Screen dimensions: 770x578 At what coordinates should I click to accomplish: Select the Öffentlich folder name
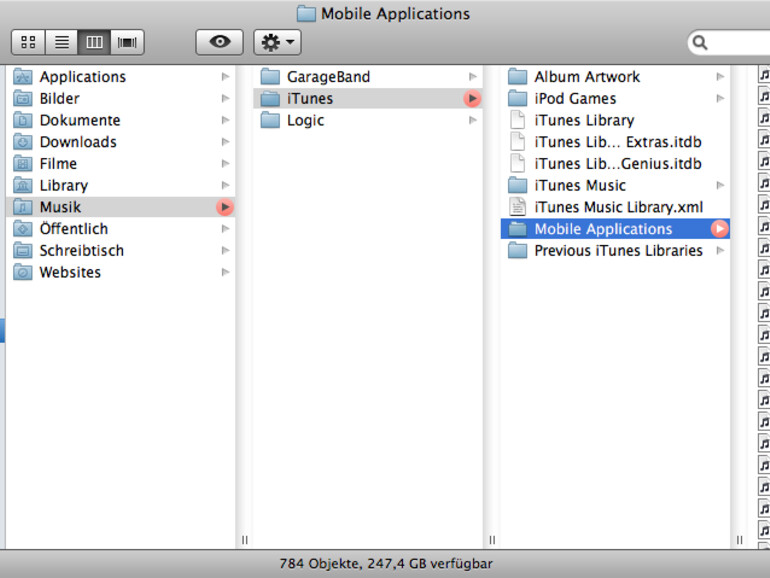point(74,228)
